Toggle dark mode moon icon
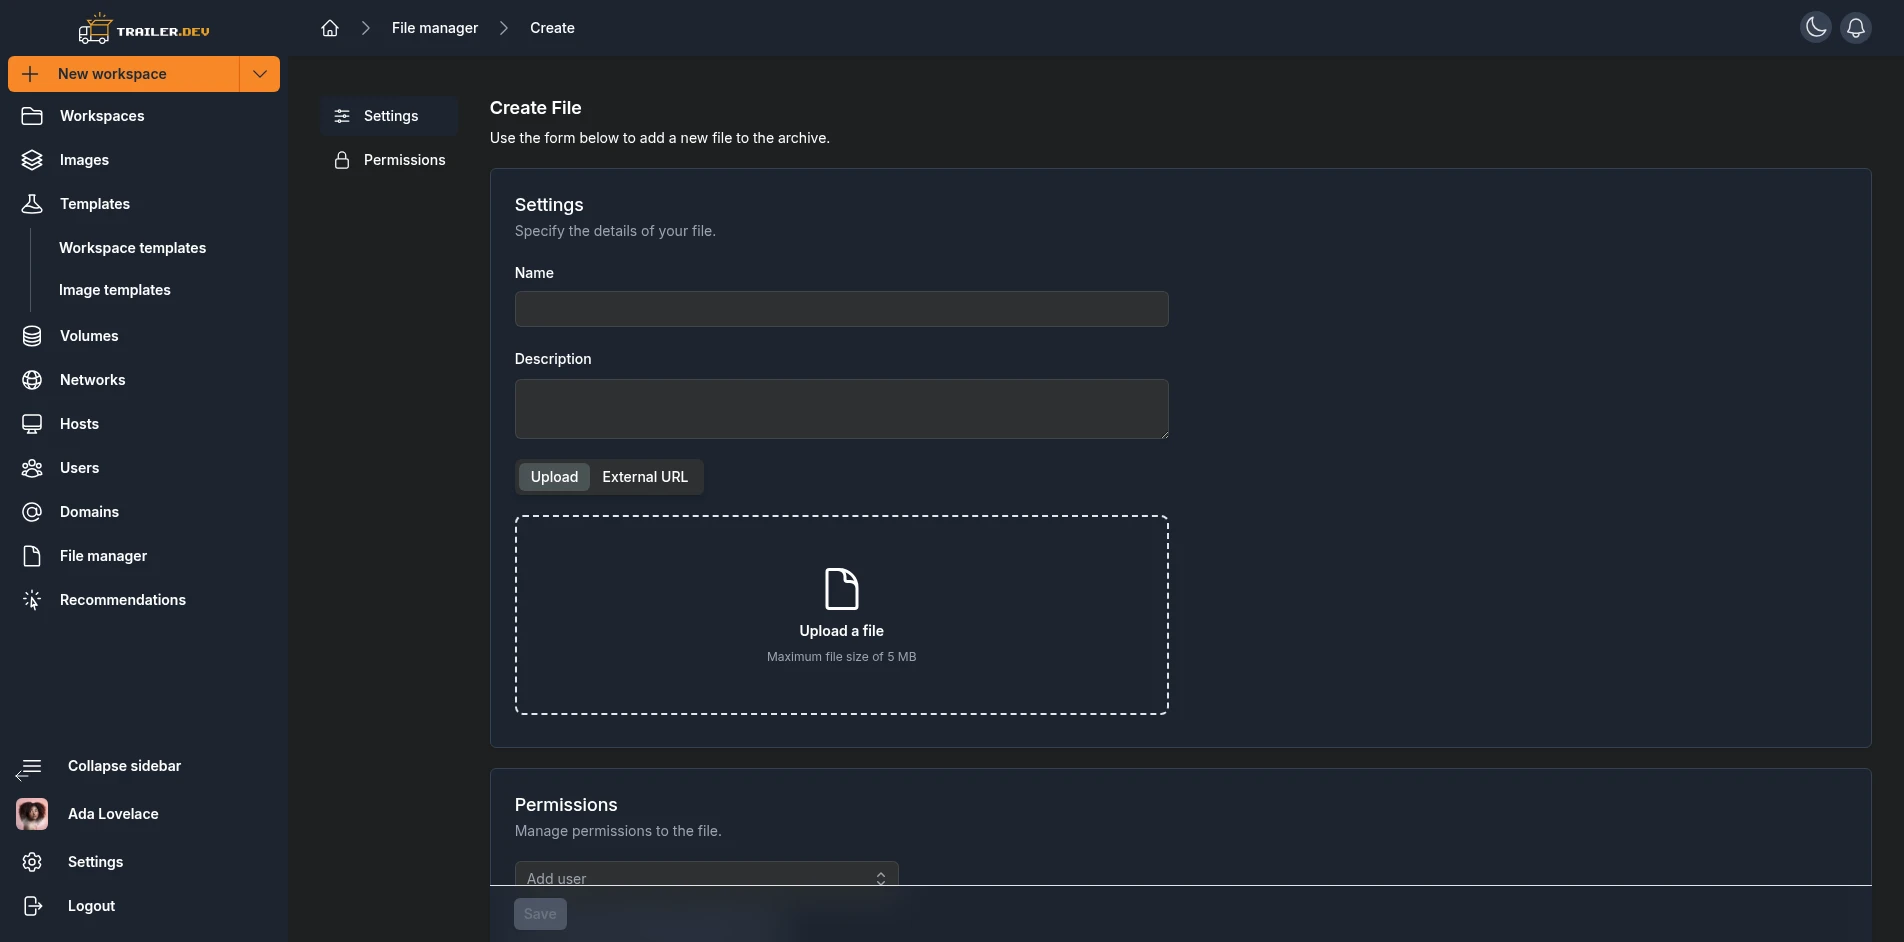The height and width of the screenshot is (942, 1904). pos(1816,27)
